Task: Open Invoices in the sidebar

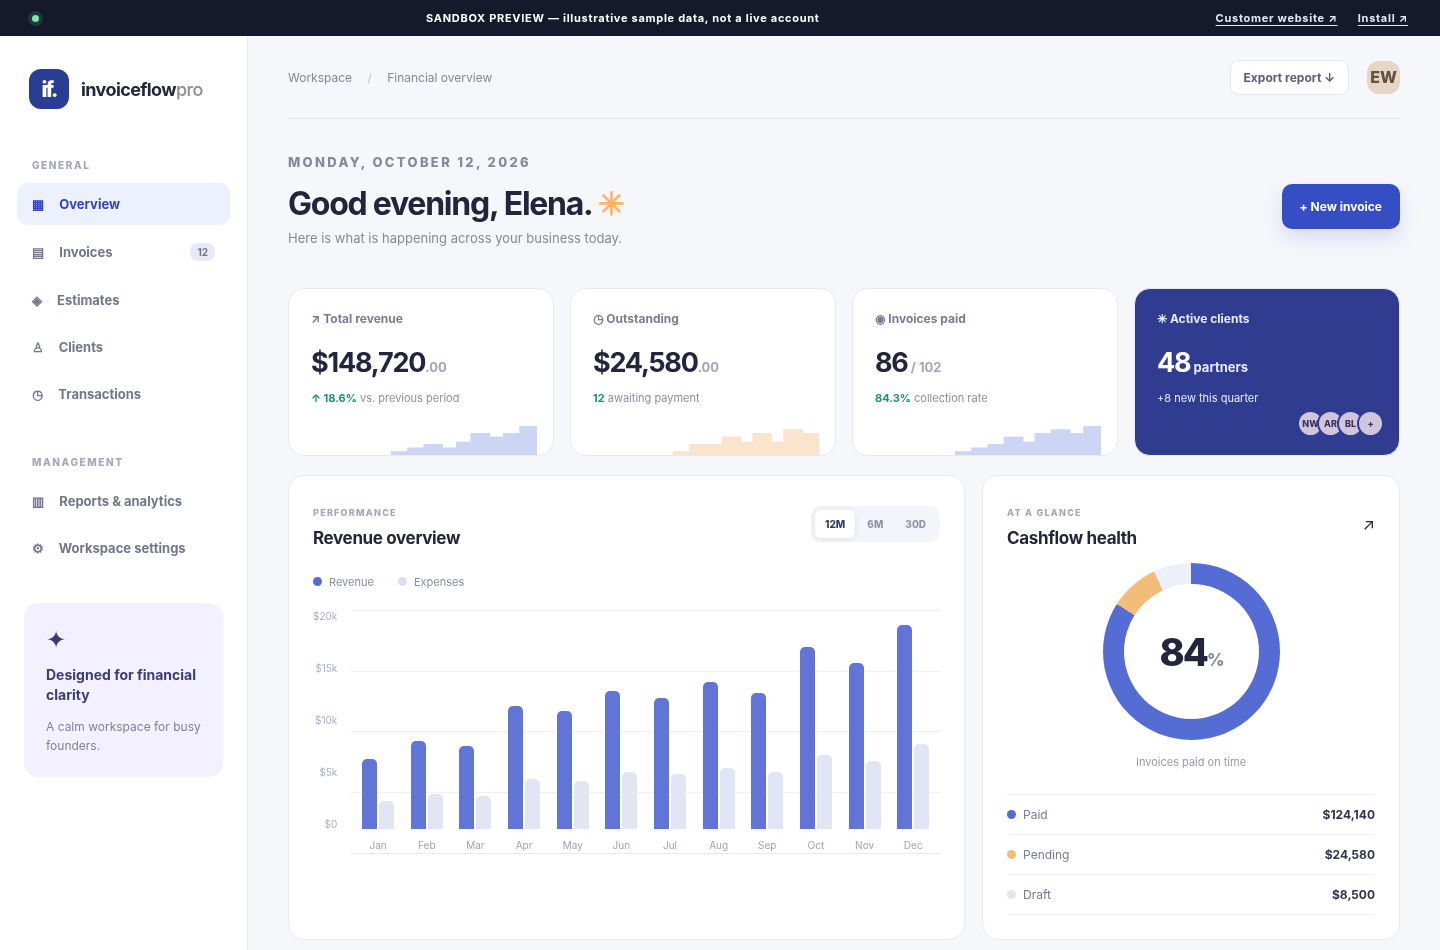Action: tap(123, 252)
